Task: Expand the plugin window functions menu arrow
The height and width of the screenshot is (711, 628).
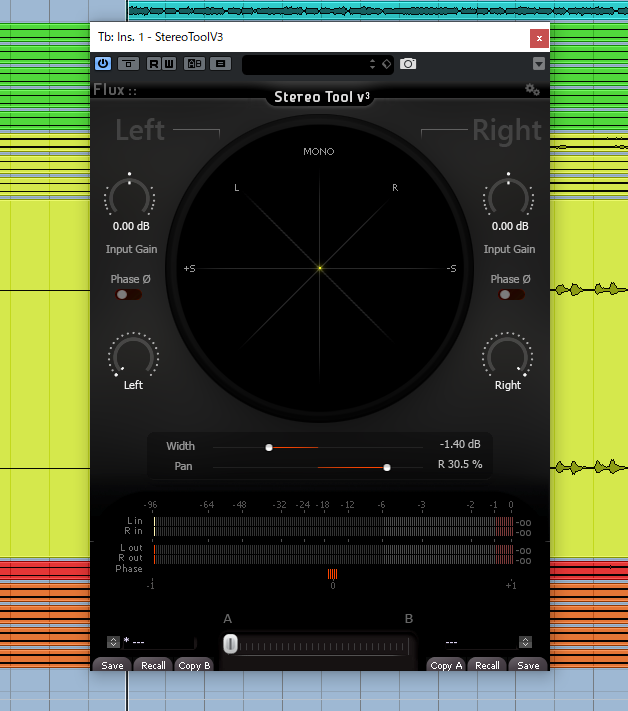Action: point(539,63)
